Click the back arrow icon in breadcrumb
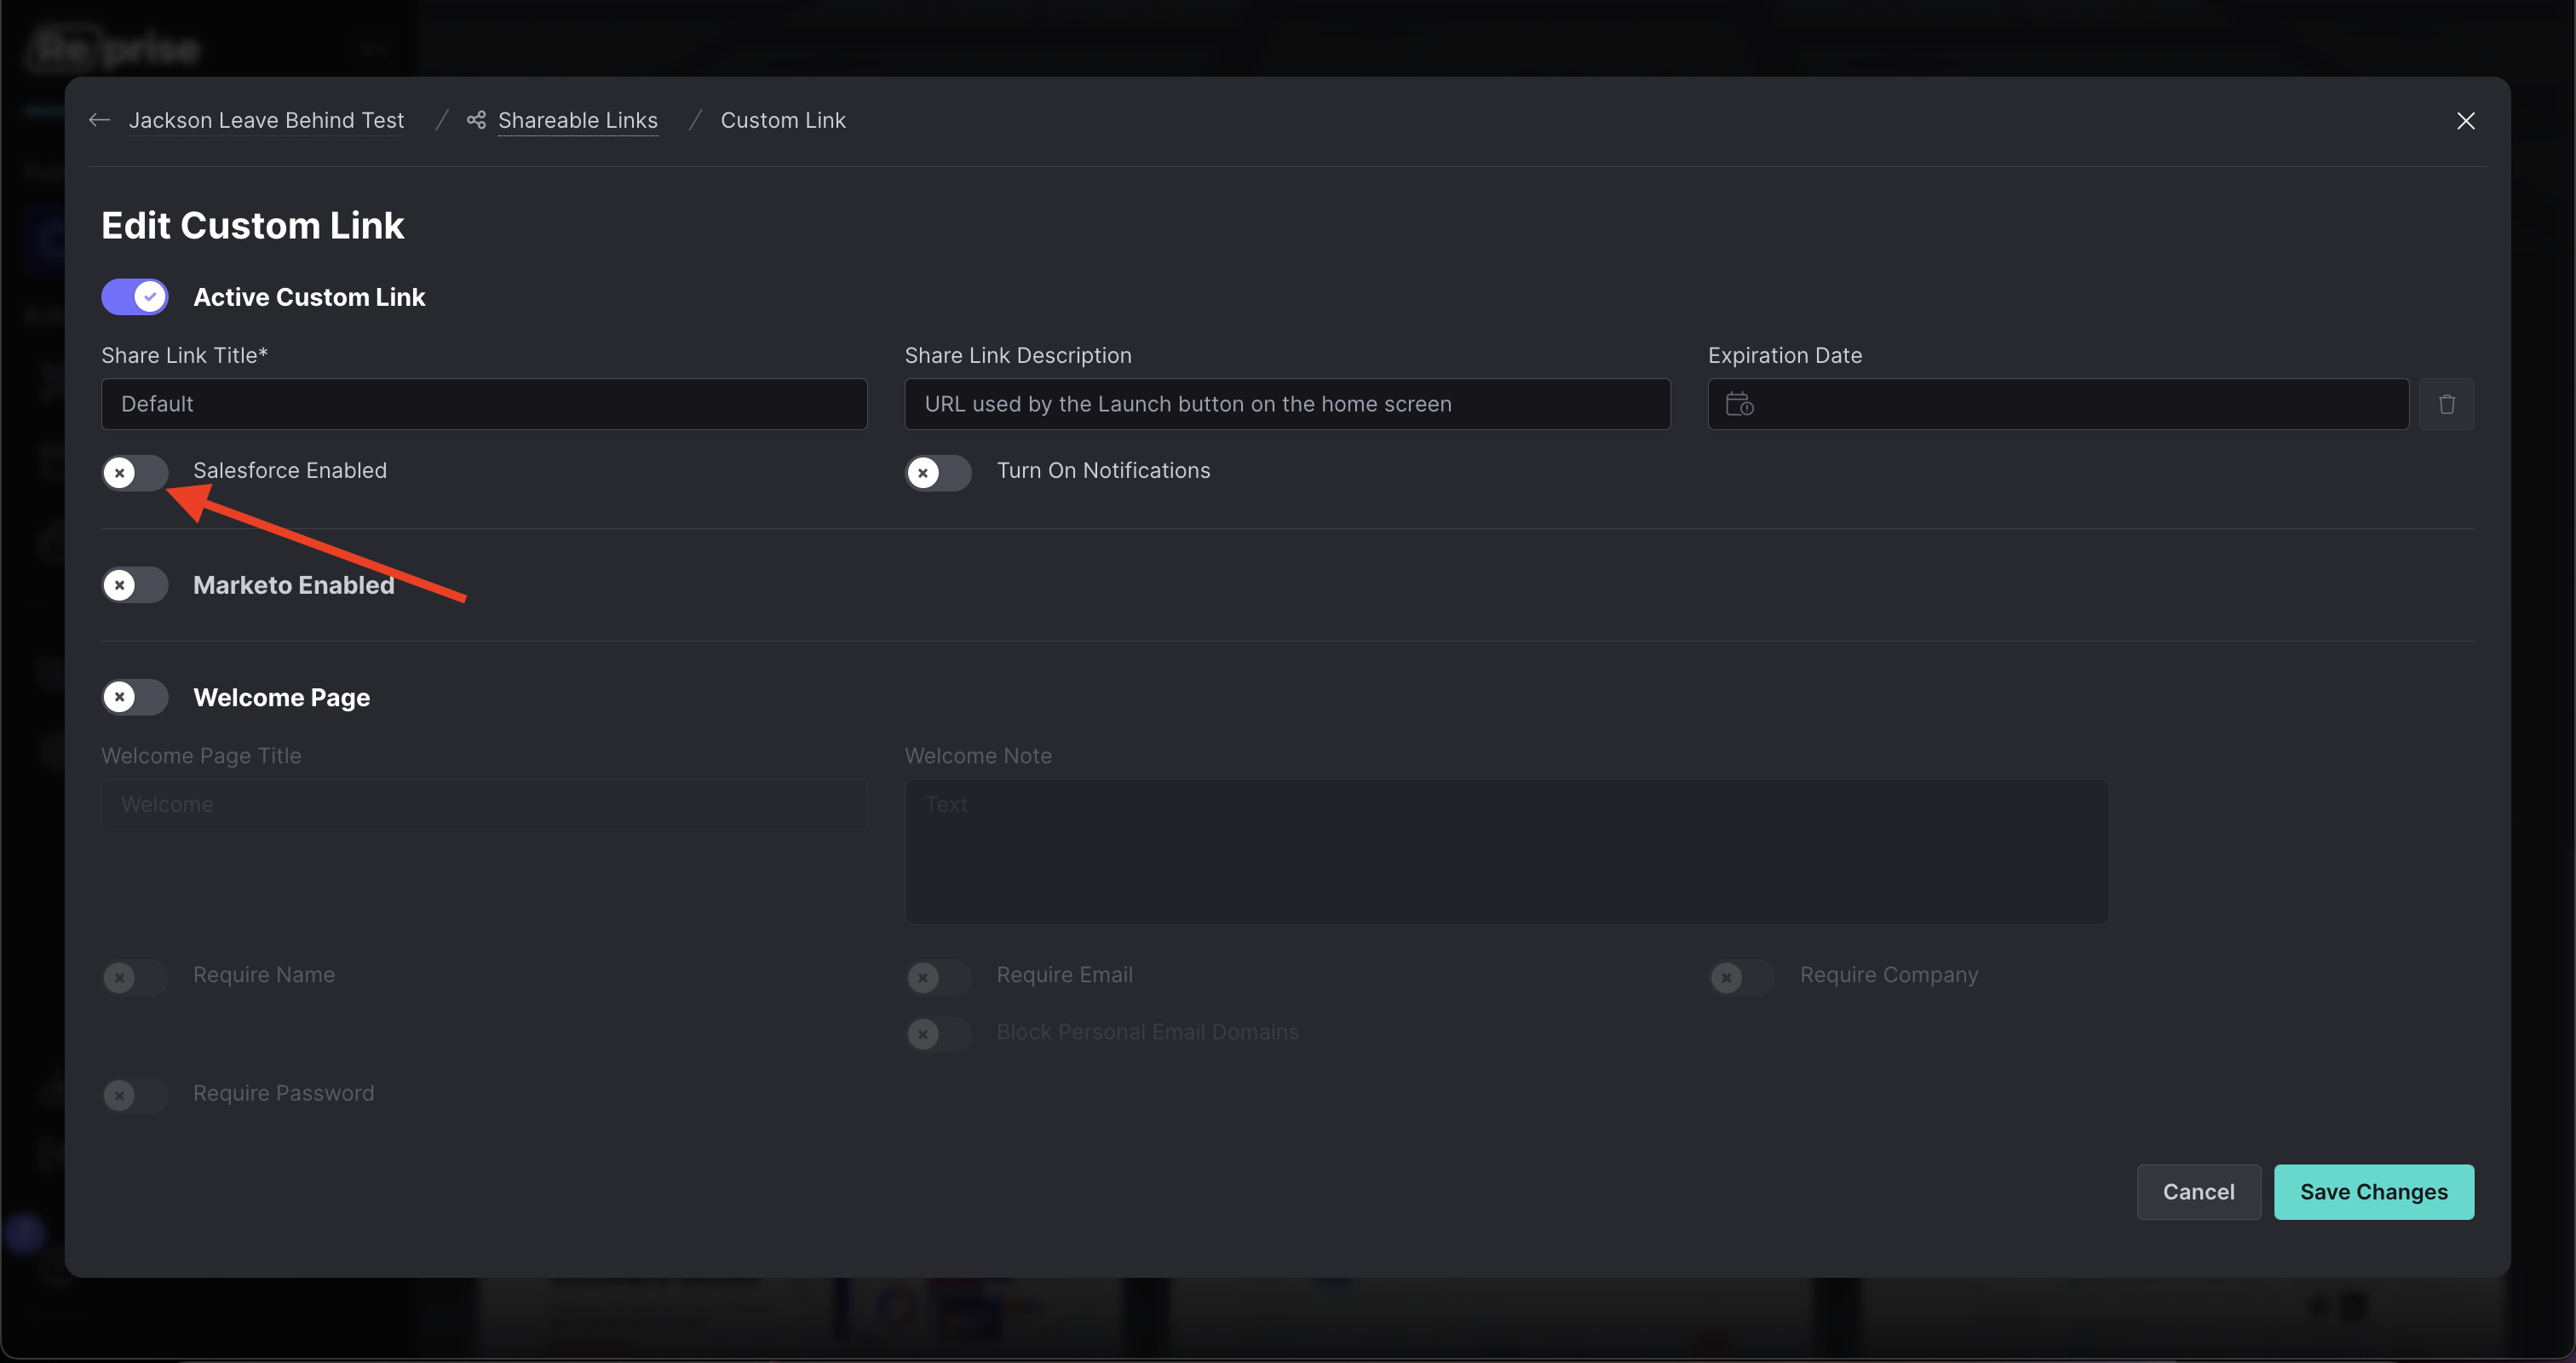The image size is (2576, 1363). point(99,121)
